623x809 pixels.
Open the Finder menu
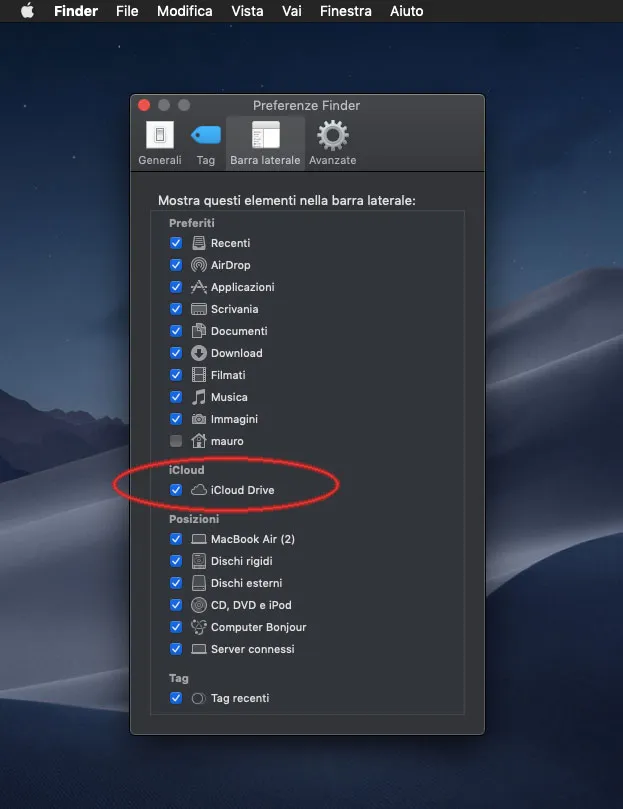[76, 11]
